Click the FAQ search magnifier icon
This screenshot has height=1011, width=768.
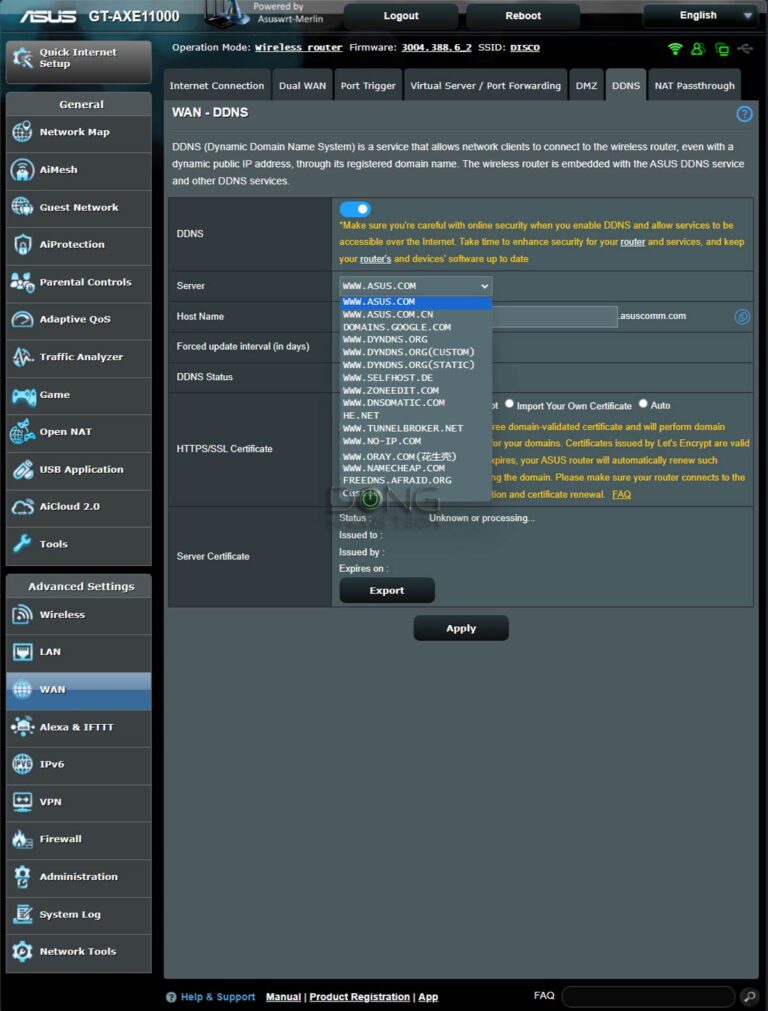[749, 996]
